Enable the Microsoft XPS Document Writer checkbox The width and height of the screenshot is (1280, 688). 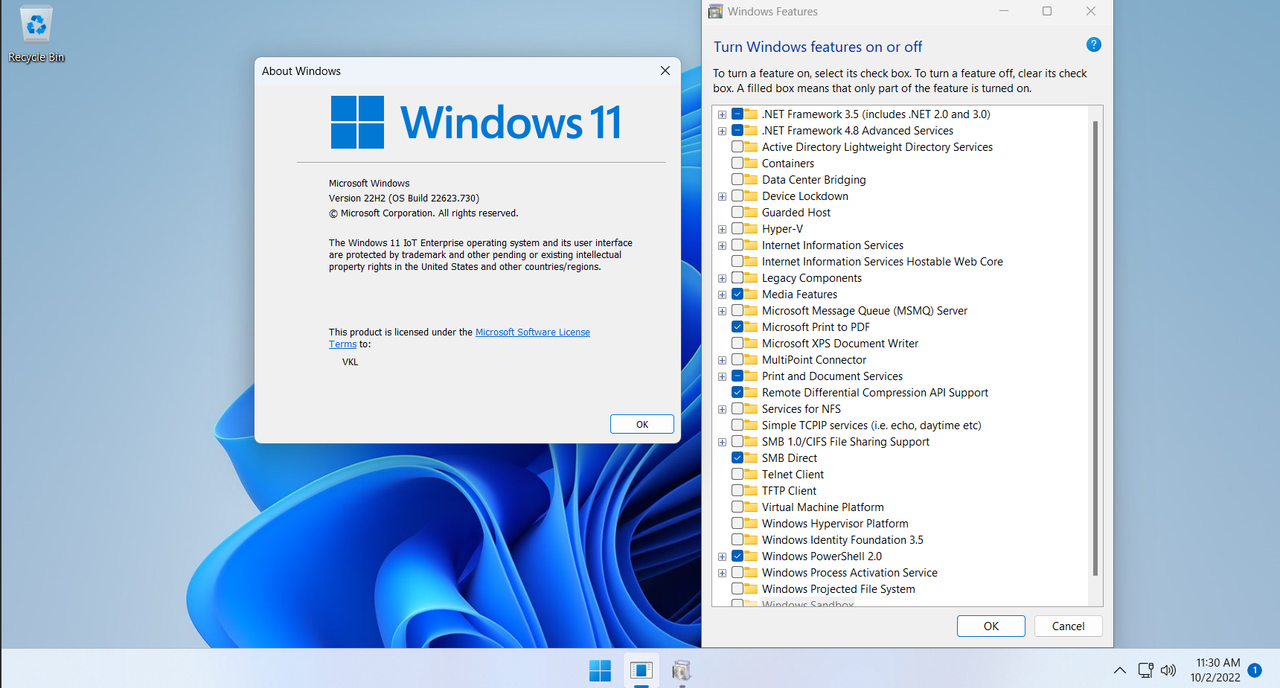[x=737, y=343]
